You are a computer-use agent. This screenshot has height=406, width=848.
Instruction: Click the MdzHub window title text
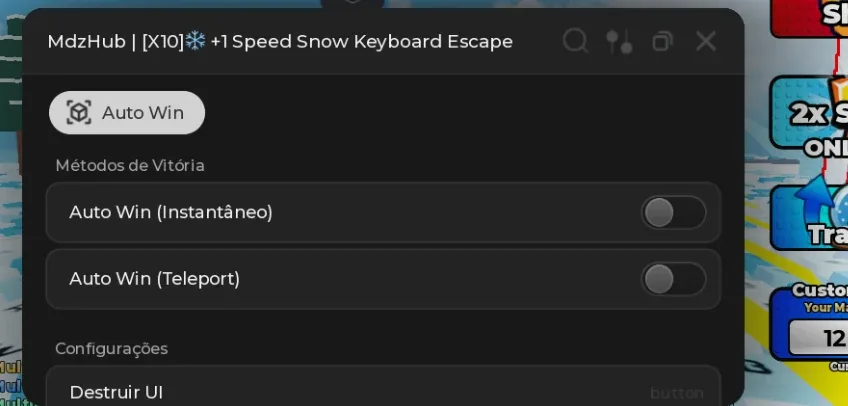pyautogui.click(x=280, y=42)
